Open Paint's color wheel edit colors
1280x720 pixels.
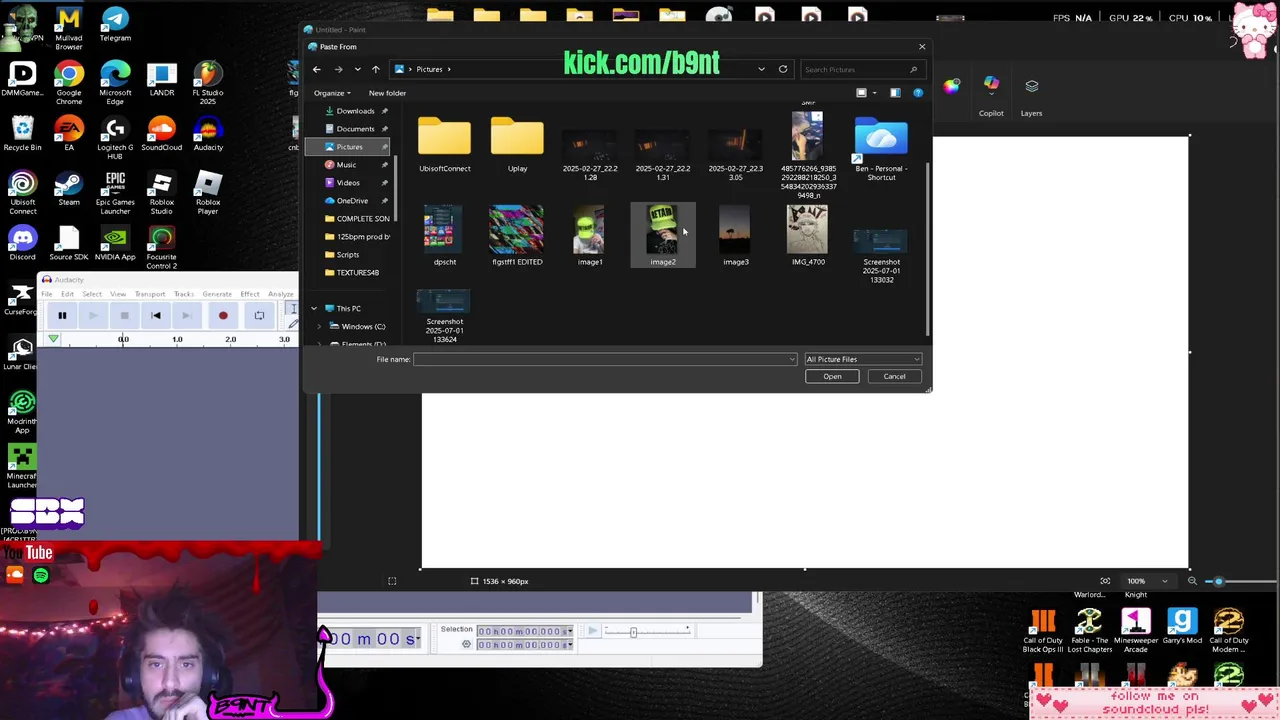pos(951,86)
